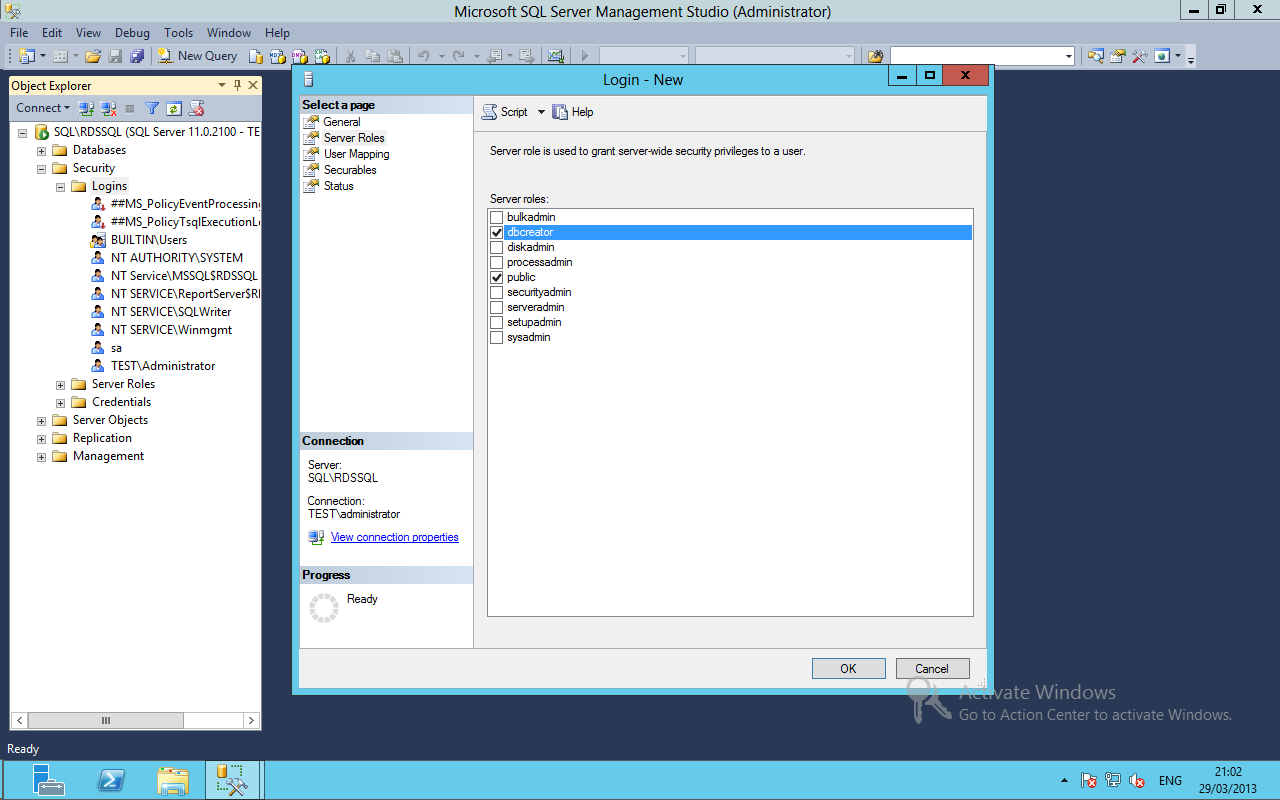Expand the Replication tree node
1280x800 pixels.
point(41,438)
